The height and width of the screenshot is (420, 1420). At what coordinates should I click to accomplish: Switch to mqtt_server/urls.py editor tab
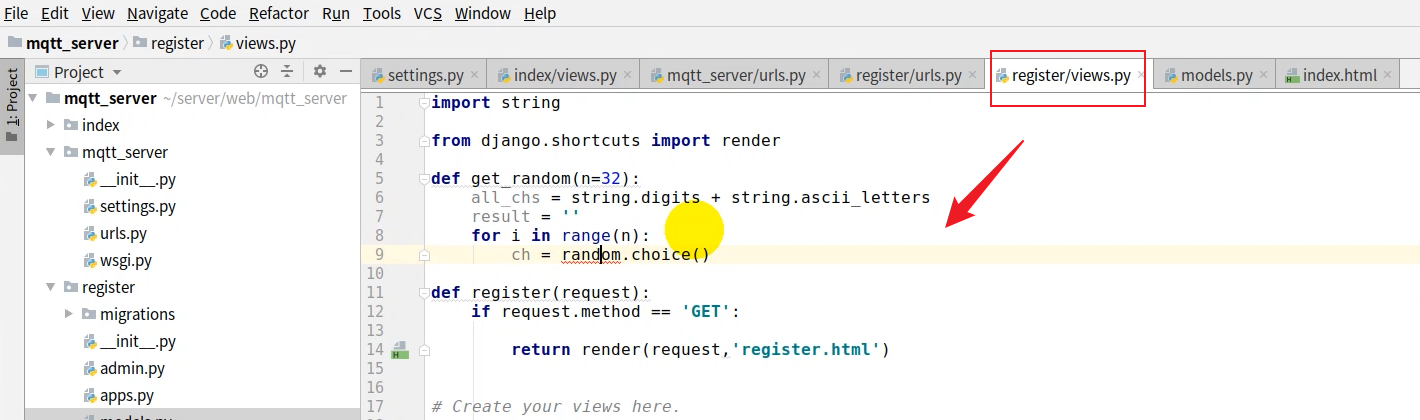pos(735,75)
